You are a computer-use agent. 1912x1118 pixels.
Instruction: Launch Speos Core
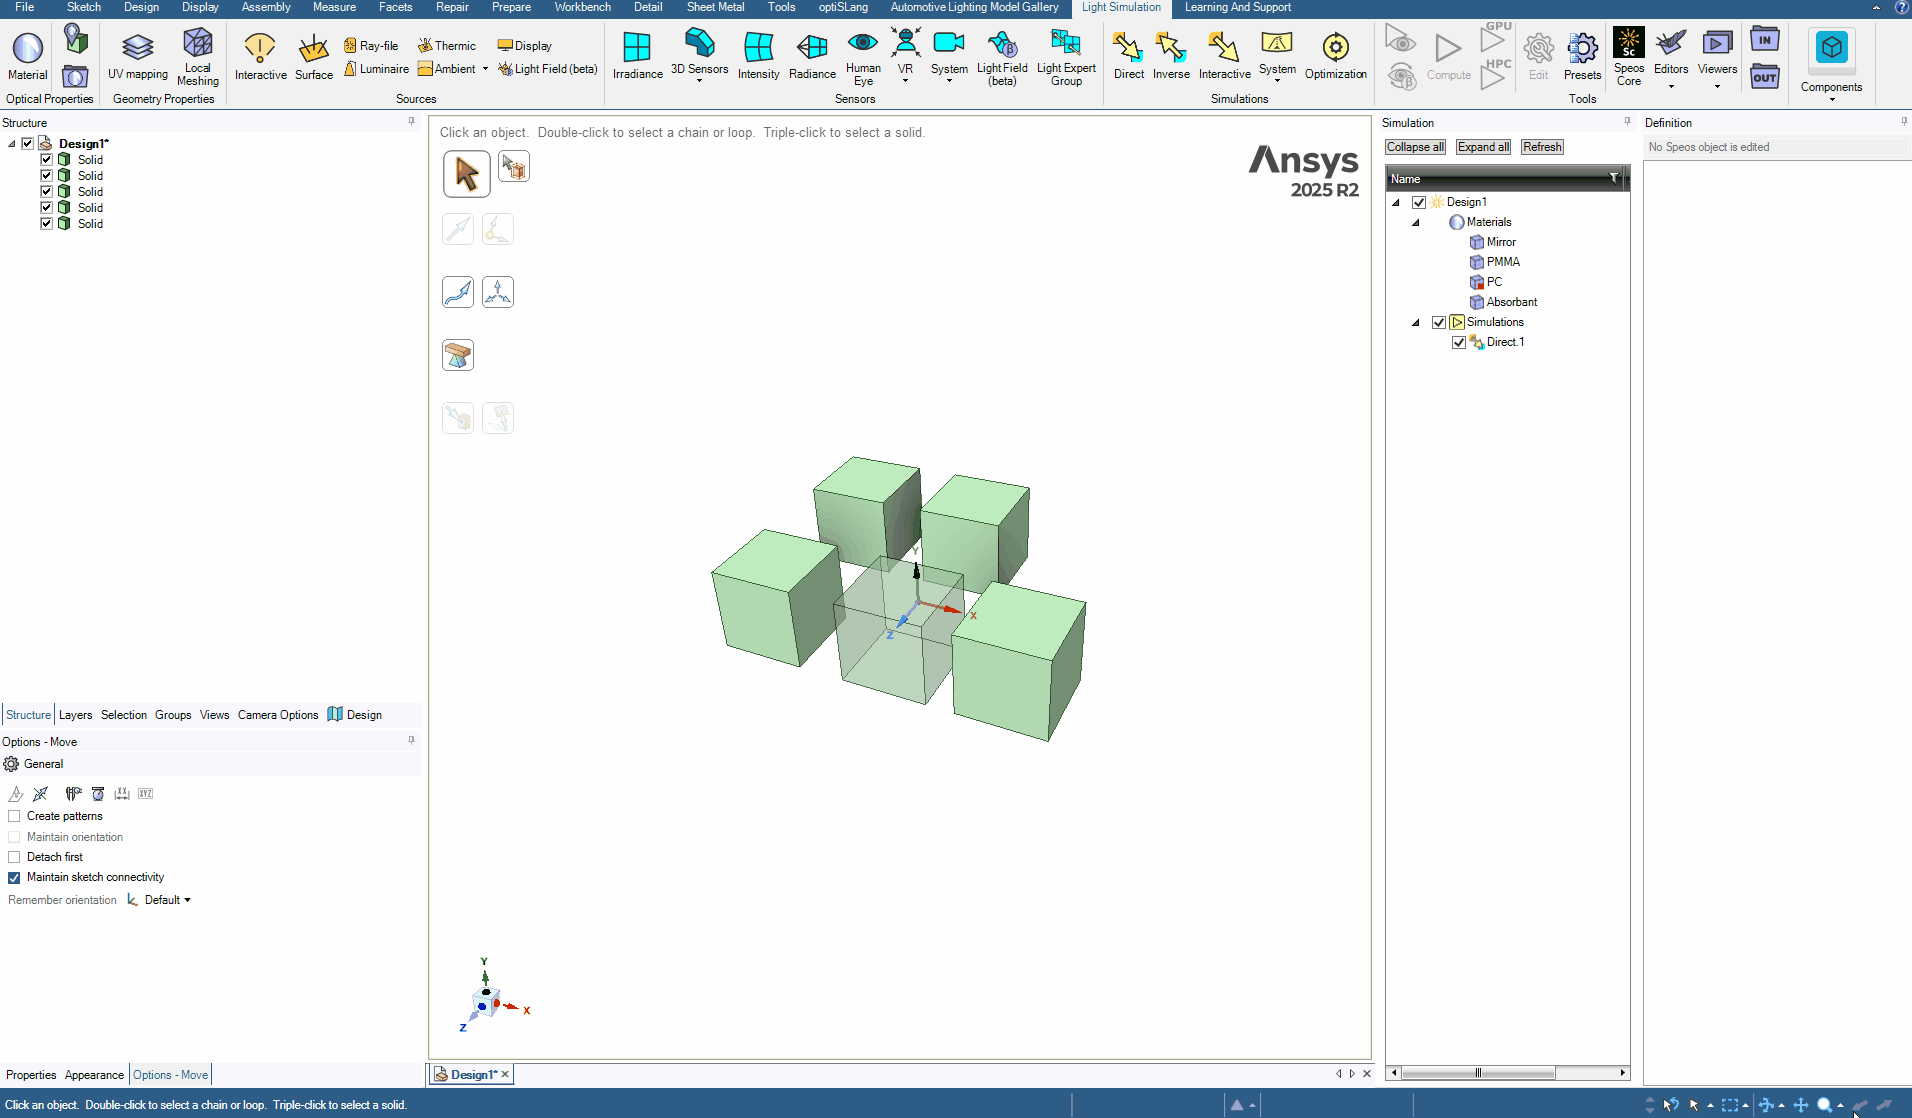tap(1628, 58)
